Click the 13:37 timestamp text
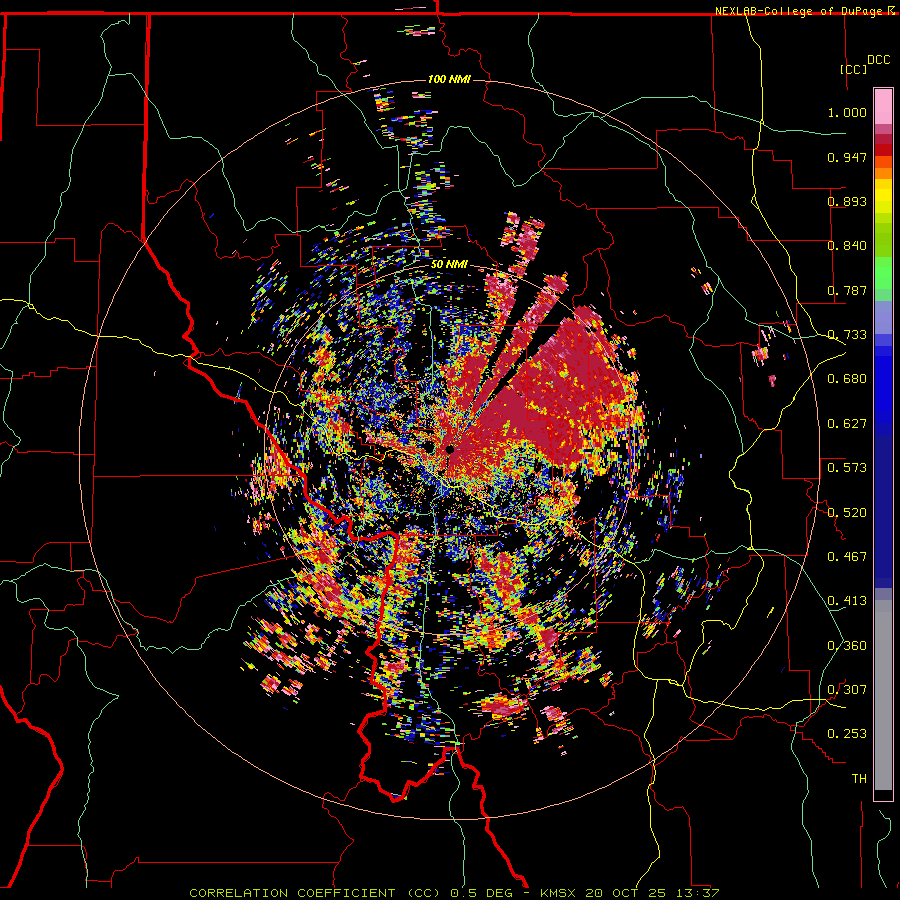Image resolution: width=900 pixels, height=900 pixels. click(x=696, y=893)
